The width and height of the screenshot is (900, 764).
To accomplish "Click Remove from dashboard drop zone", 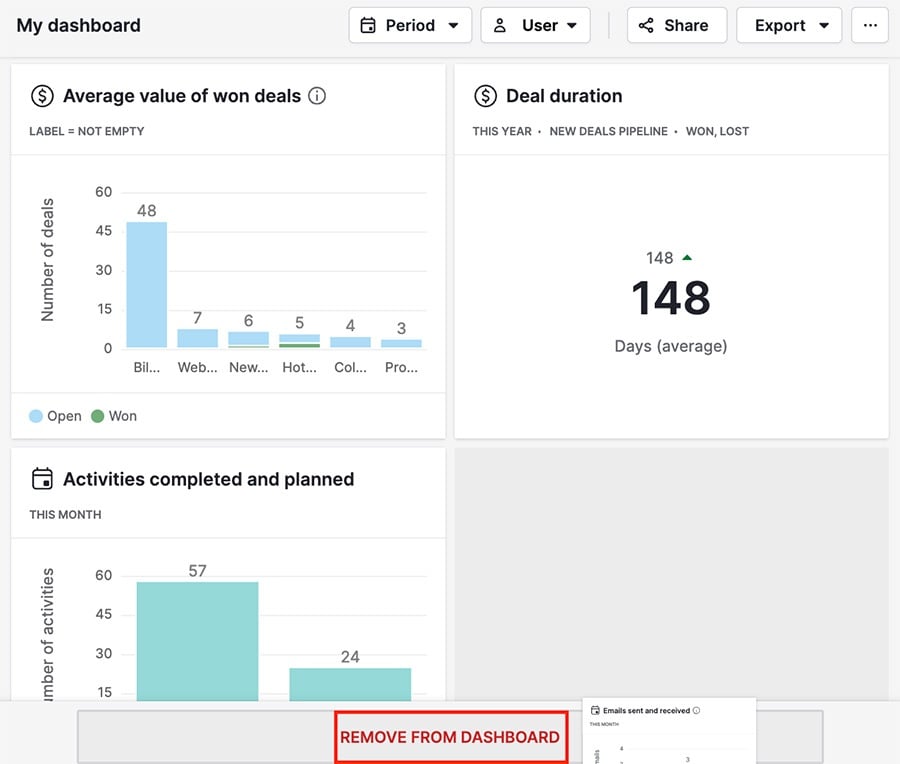I will click(450, 737).
